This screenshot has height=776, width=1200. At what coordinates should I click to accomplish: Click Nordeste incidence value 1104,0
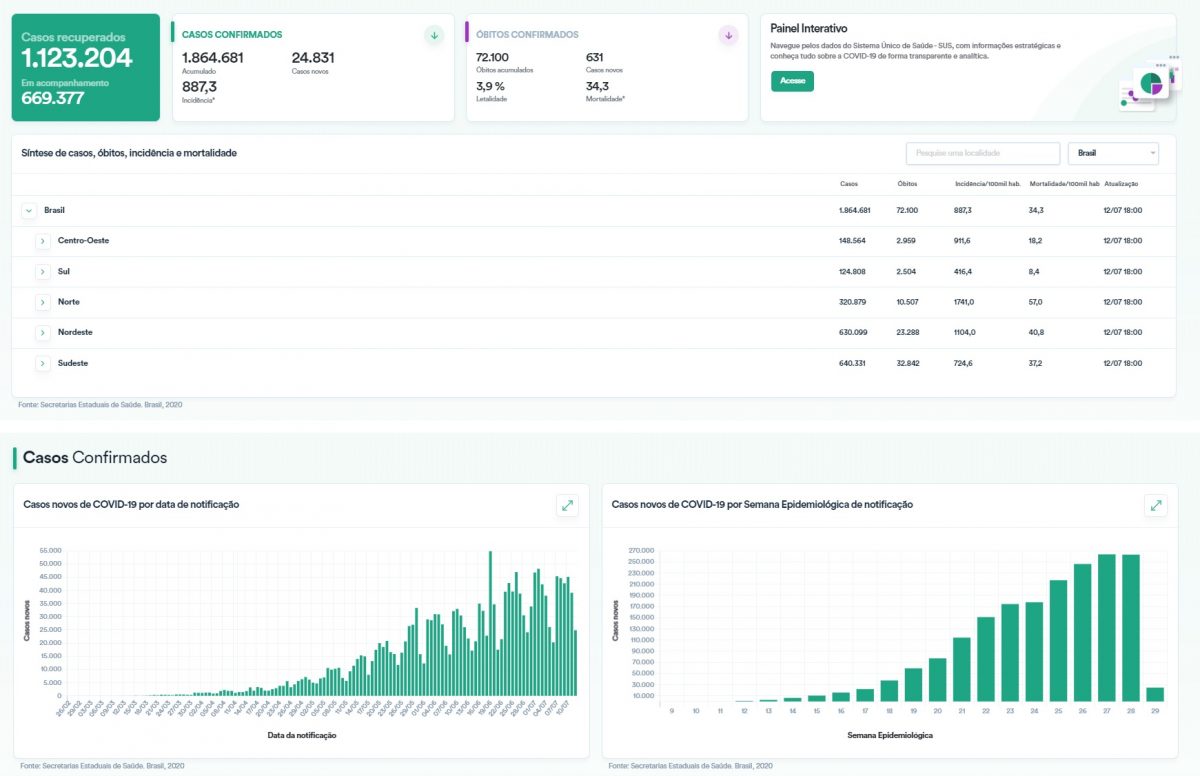click(965, 332)
